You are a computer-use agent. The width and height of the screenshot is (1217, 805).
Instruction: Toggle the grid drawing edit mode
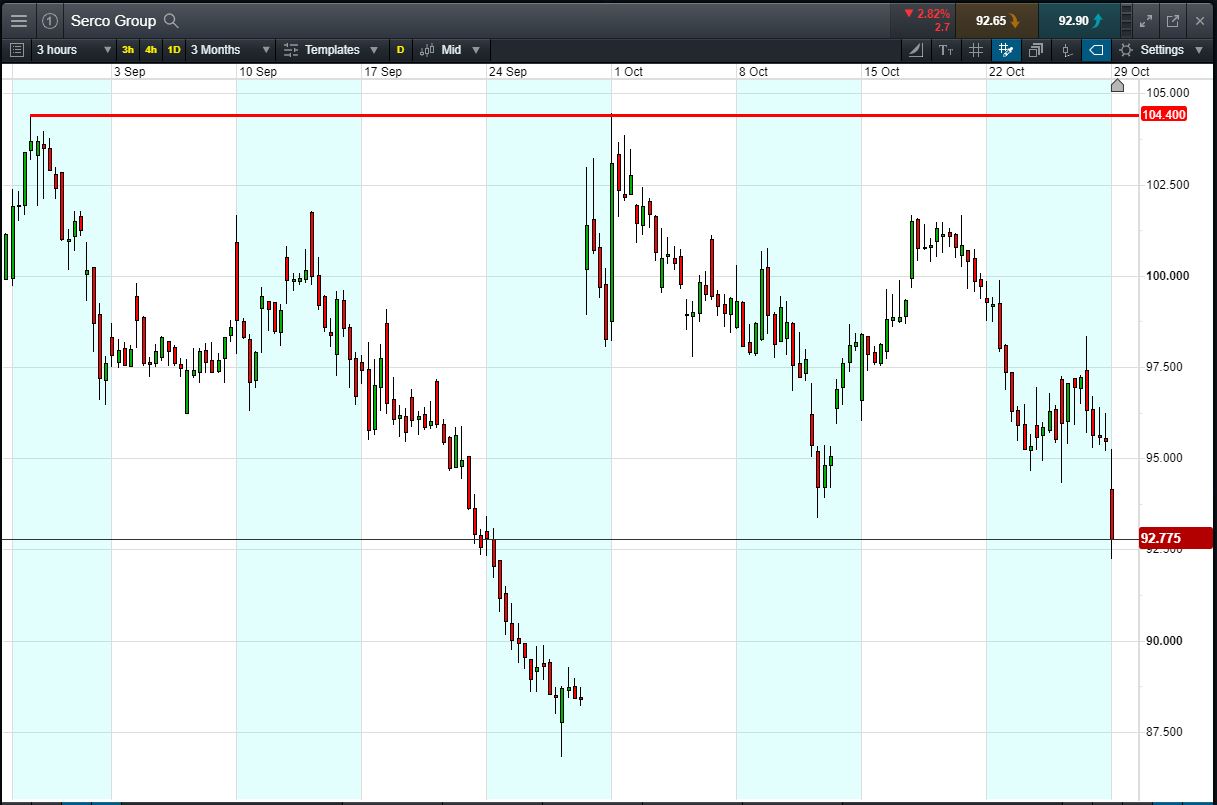[x=1006, y=49]
